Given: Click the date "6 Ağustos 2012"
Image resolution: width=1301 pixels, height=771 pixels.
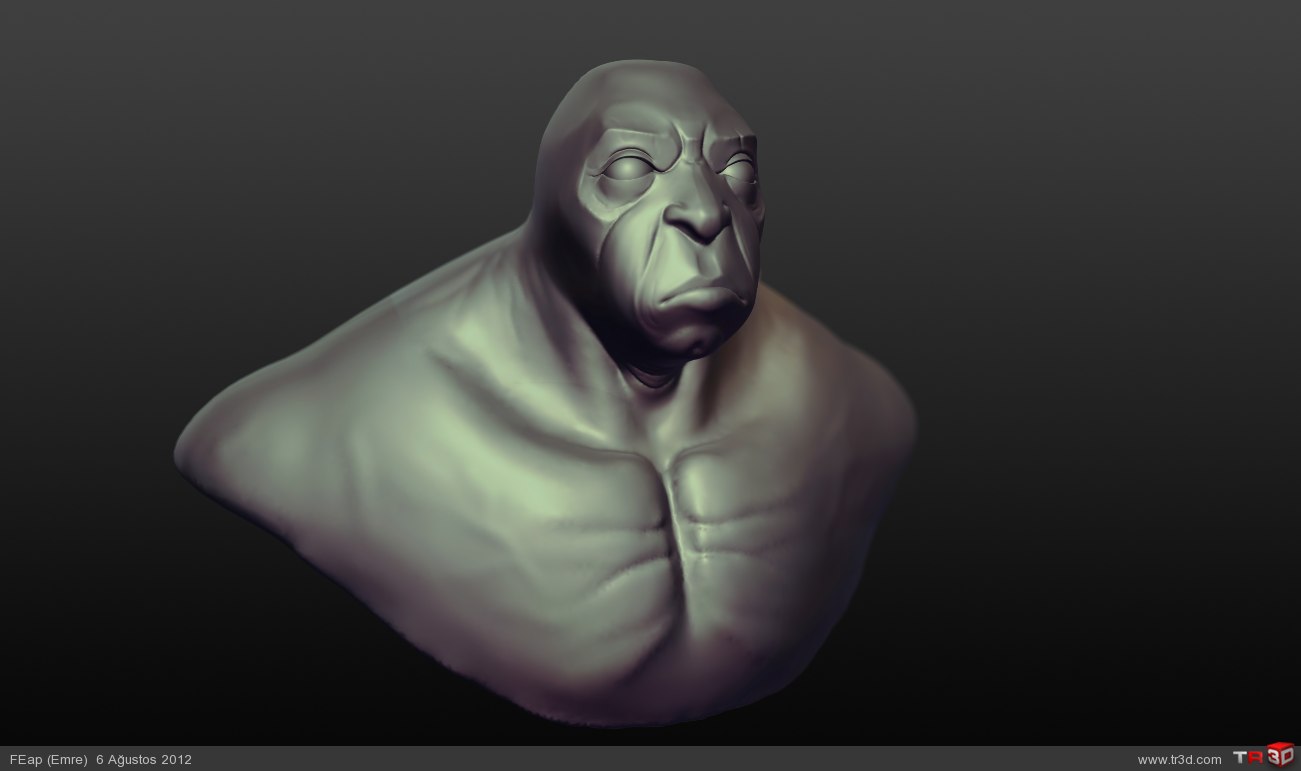Looking at the screenshot, I should coord(144,759).
